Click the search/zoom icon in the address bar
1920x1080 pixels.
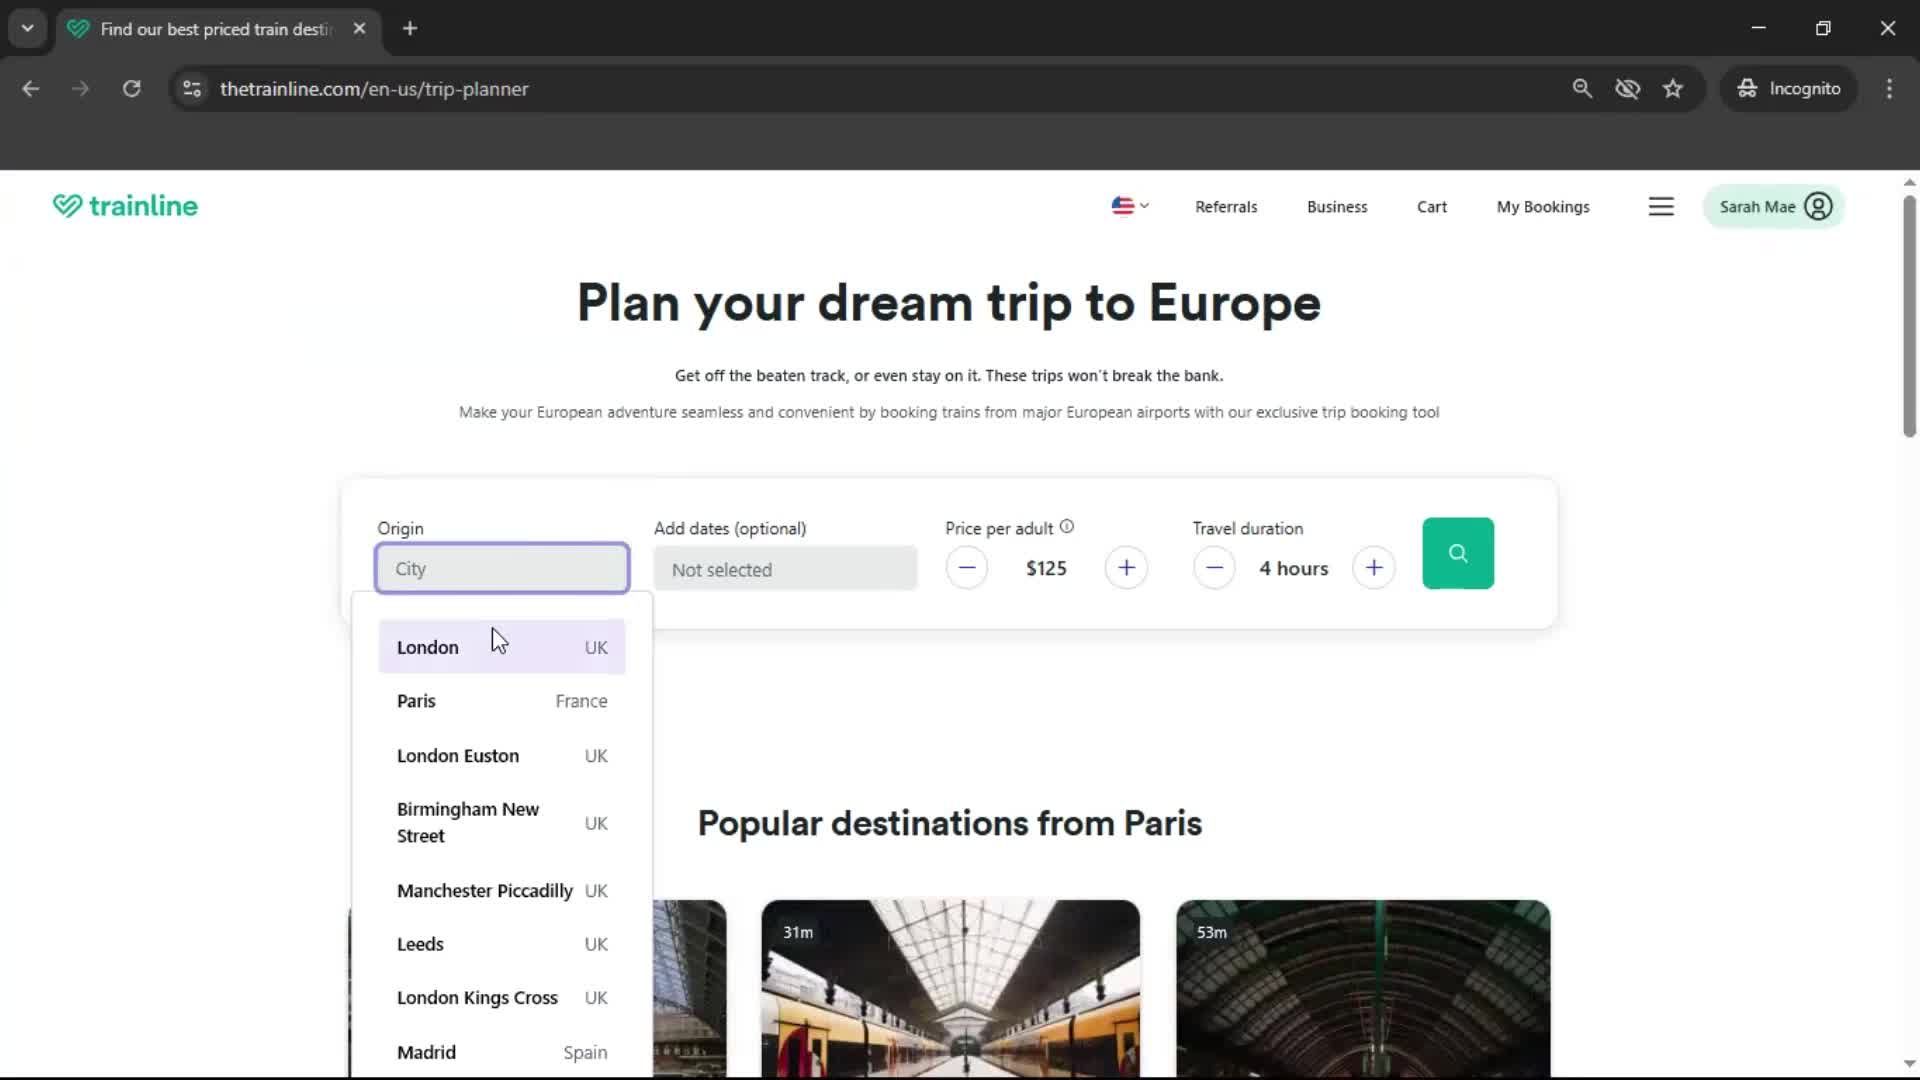click(1583, 88)
